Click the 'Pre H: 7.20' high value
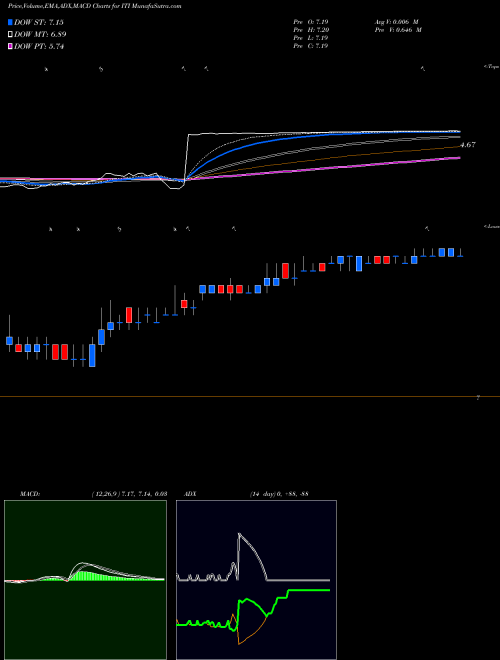Viewport: 500px width, 660px height. (311, 29)
